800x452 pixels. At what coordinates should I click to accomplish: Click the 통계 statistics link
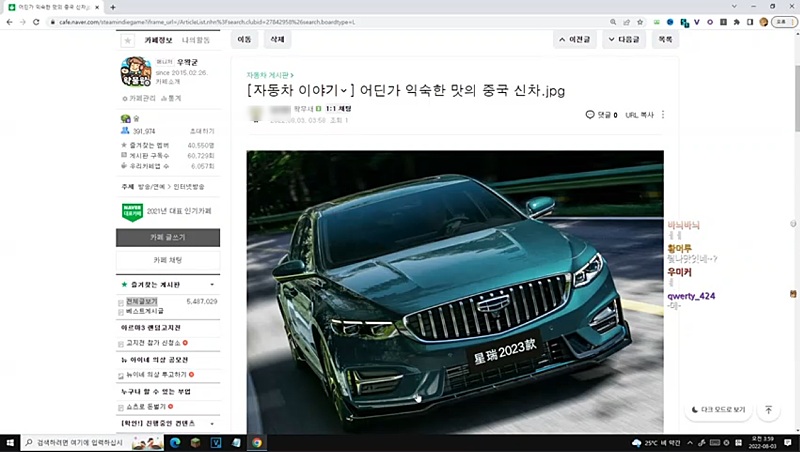click(x=171, y=98)
